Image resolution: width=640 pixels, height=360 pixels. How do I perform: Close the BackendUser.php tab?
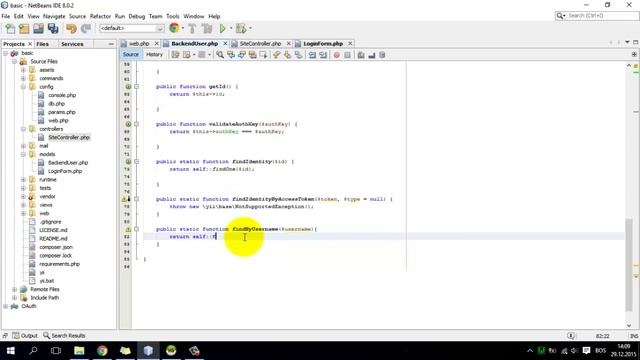tap(225, 43)
